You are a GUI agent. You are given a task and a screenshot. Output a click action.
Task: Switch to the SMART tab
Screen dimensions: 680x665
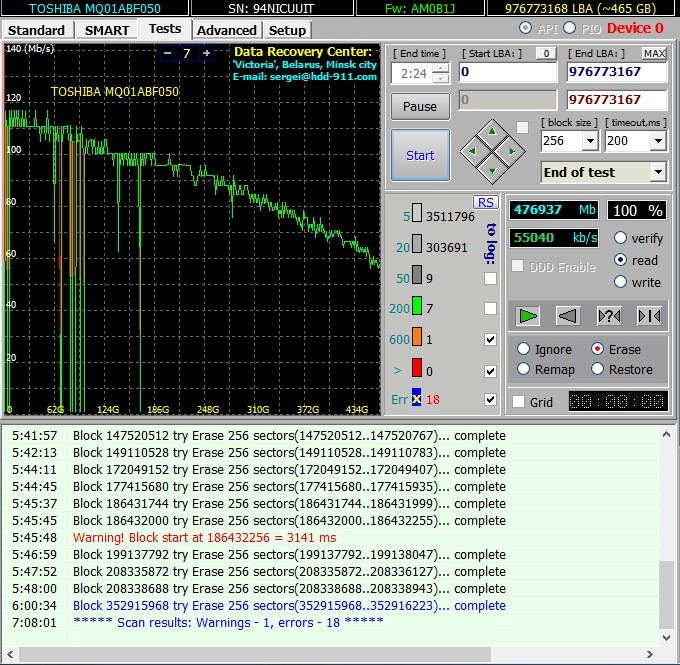click(106, 30)
